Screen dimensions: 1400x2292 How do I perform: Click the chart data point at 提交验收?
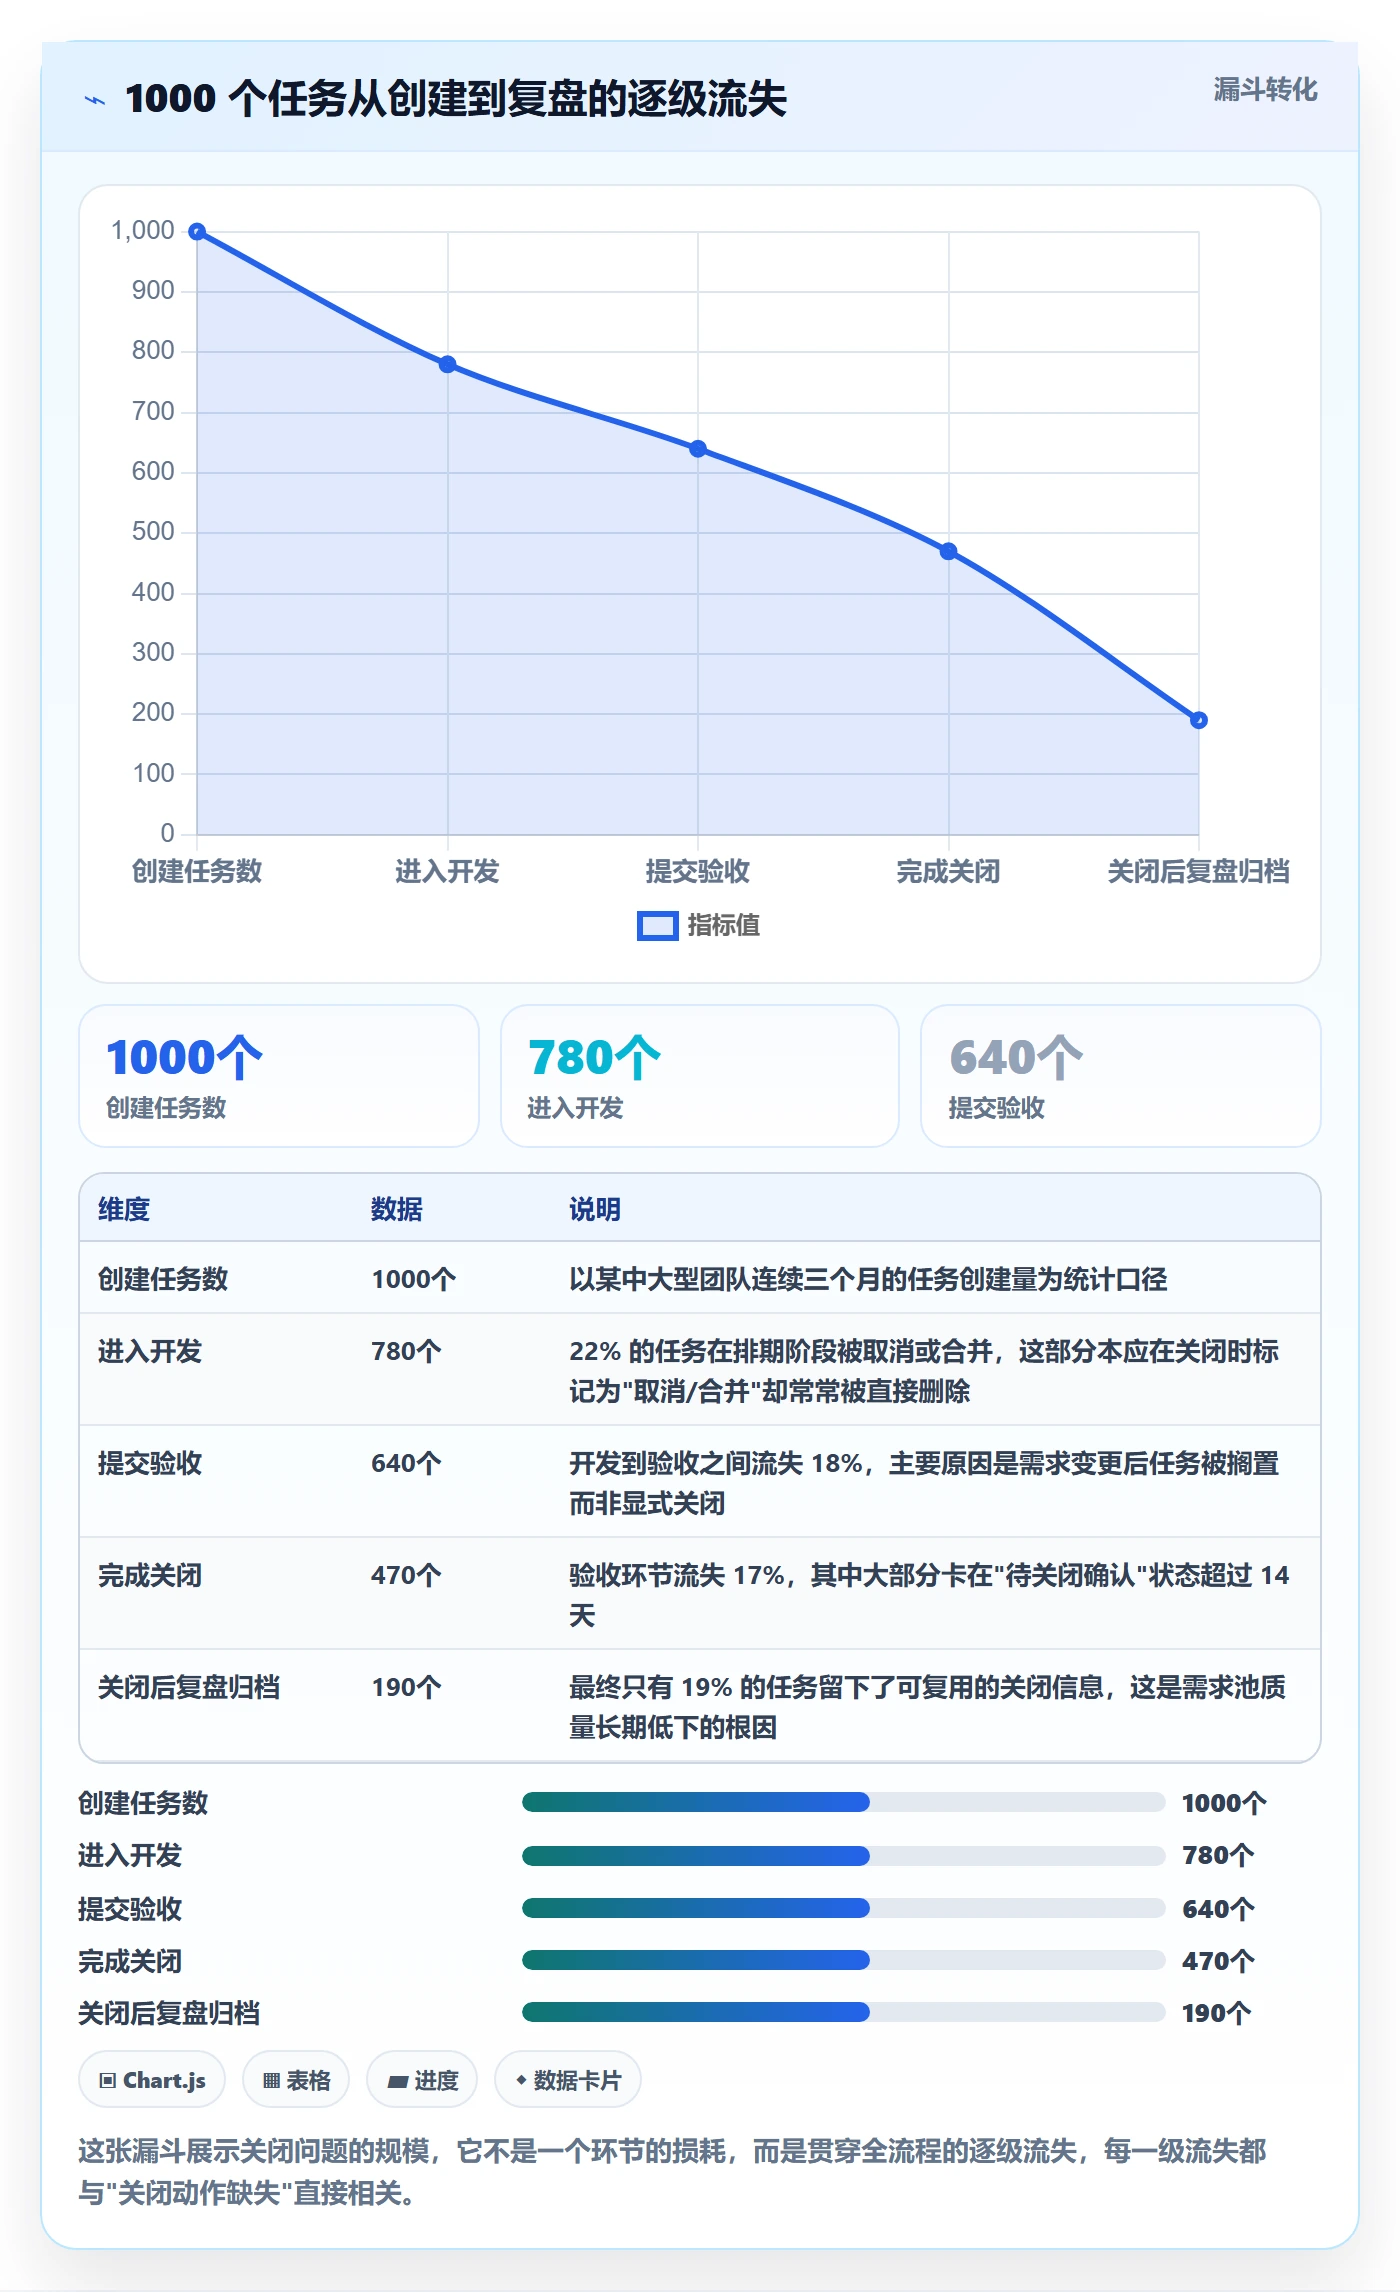point(698,449)
